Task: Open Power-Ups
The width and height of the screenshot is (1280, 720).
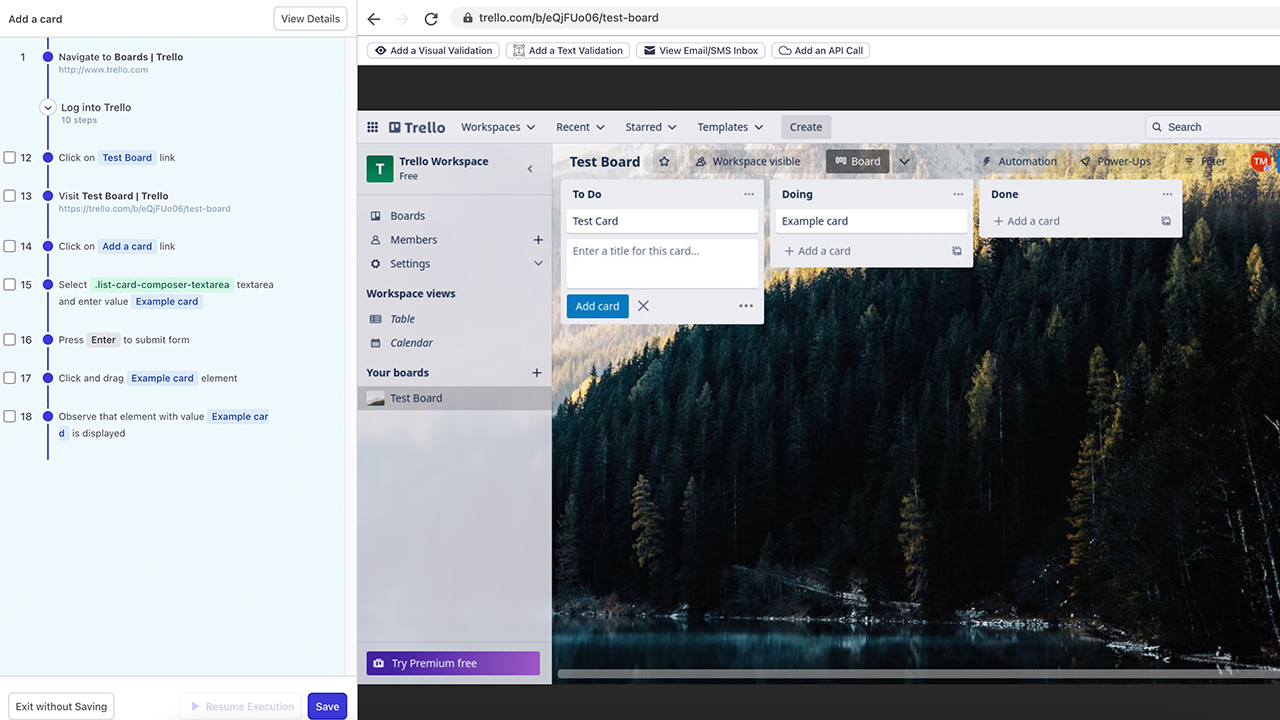Action: pyautogui.click(x=1115, y=162)
